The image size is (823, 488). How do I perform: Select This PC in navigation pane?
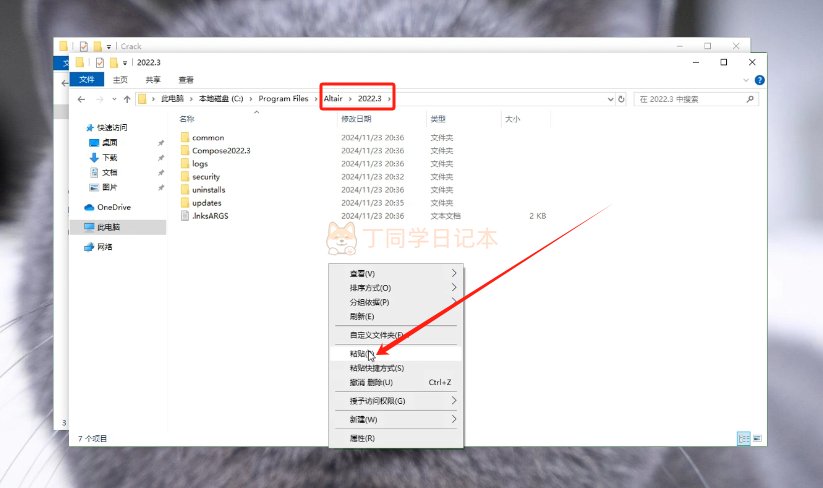pos(118,227)
